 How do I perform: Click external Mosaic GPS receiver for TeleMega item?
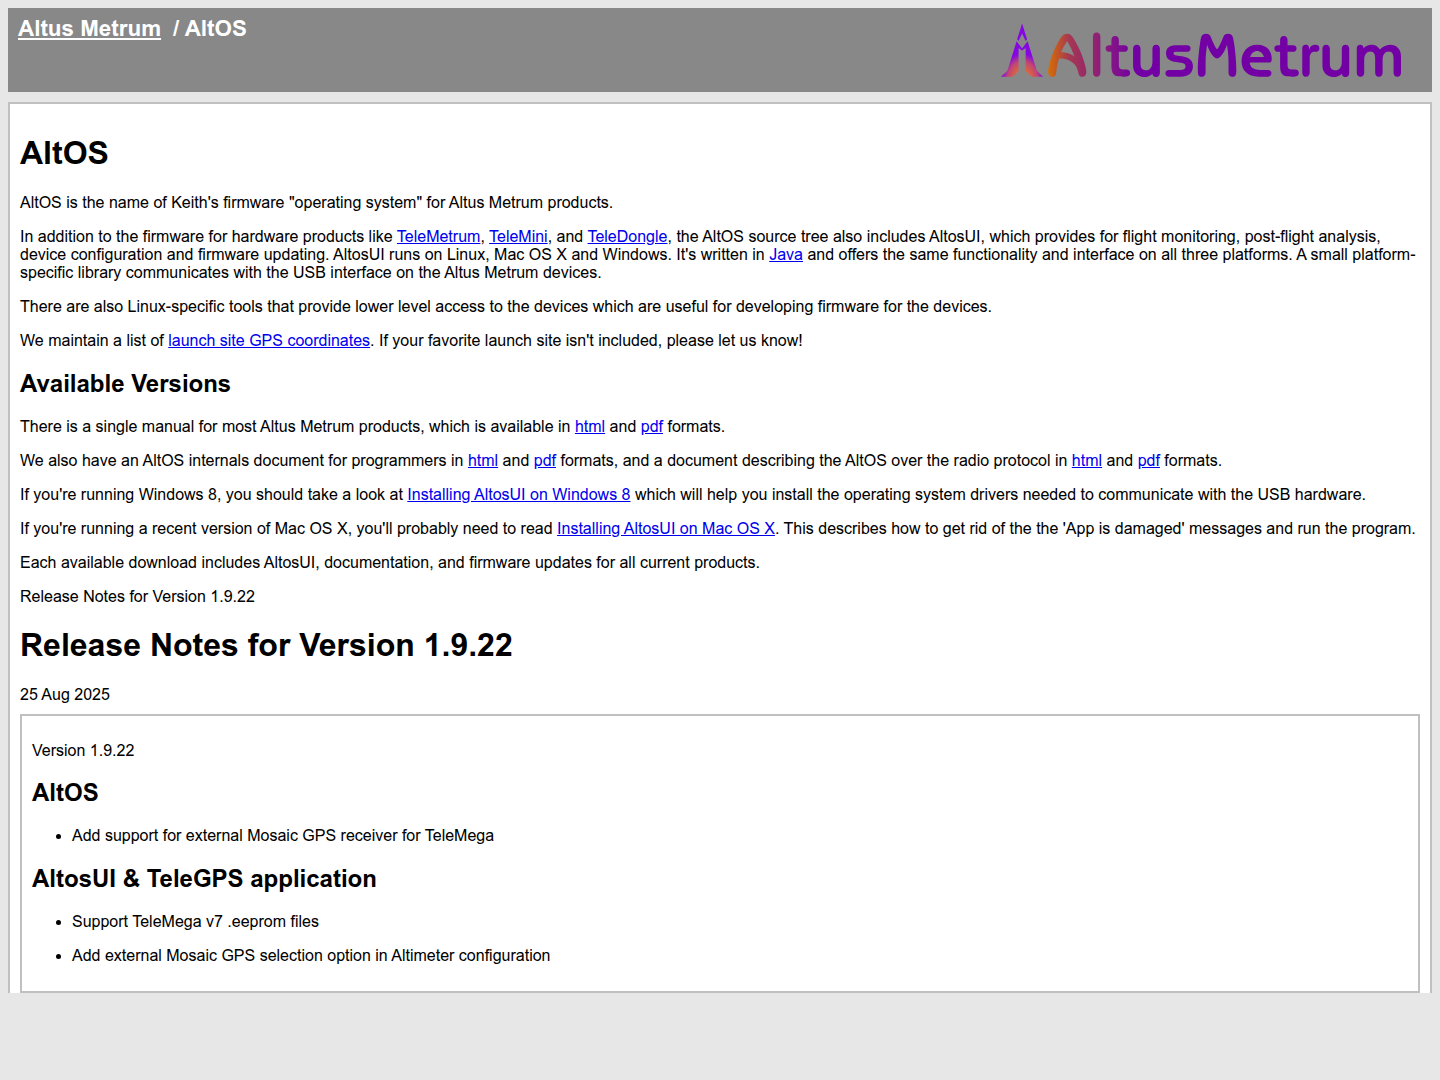(x=283, y=835)
